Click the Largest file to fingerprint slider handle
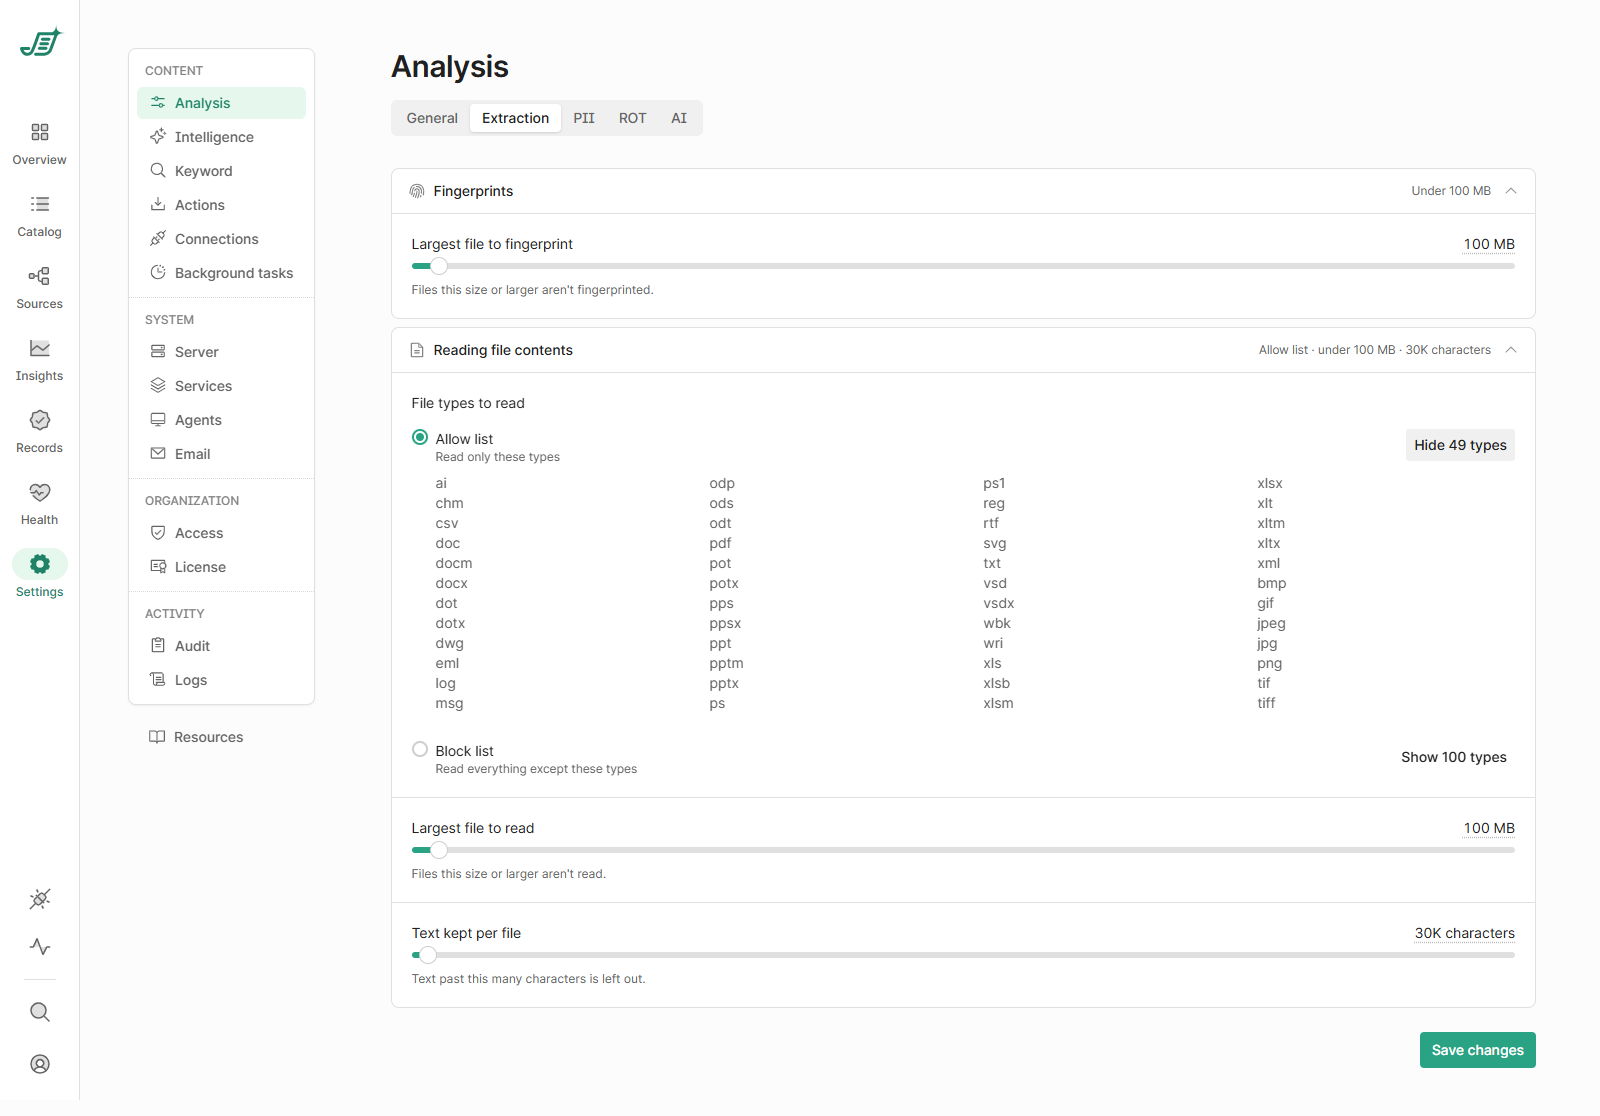The width and height of the screenshot is (1600, 1116). click(439, 266)
